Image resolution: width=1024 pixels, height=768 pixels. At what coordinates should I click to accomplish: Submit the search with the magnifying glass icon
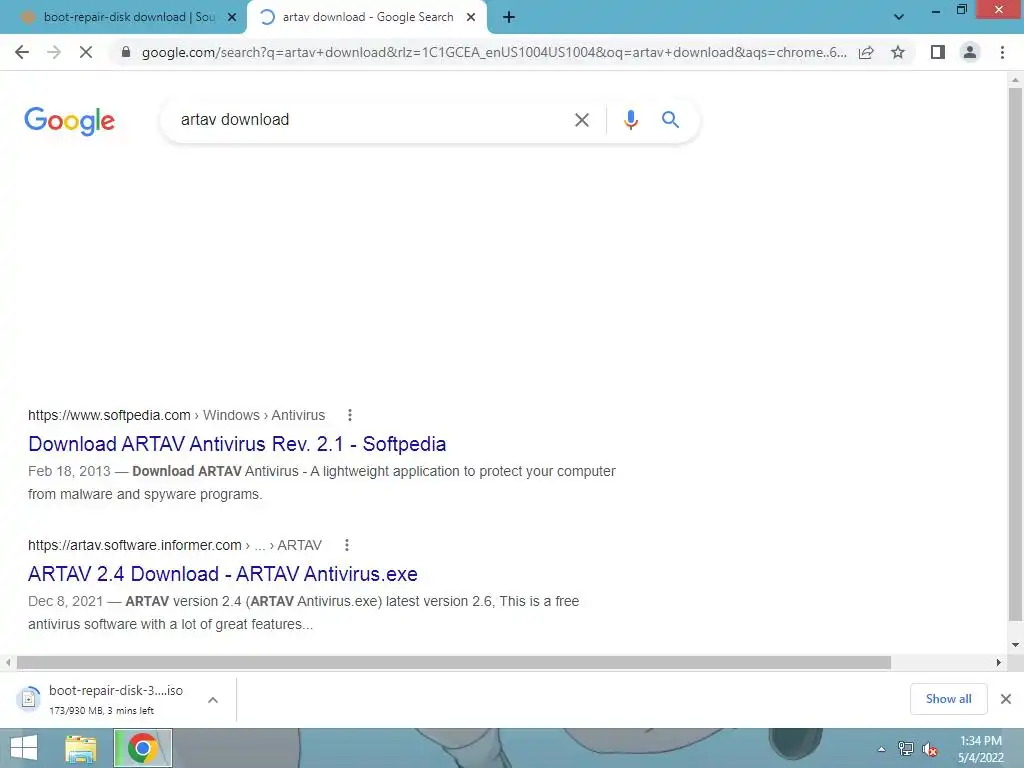(670, 120)
